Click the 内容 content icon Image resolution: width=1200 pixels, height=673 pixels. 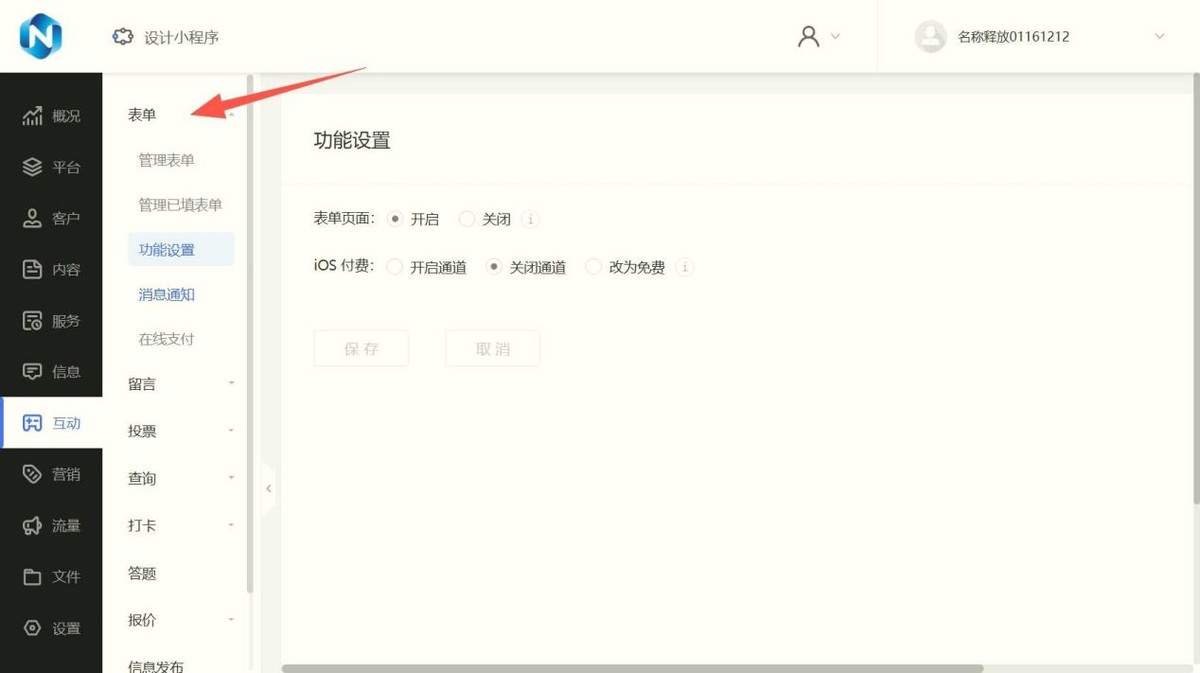click(x=51, y=268)
